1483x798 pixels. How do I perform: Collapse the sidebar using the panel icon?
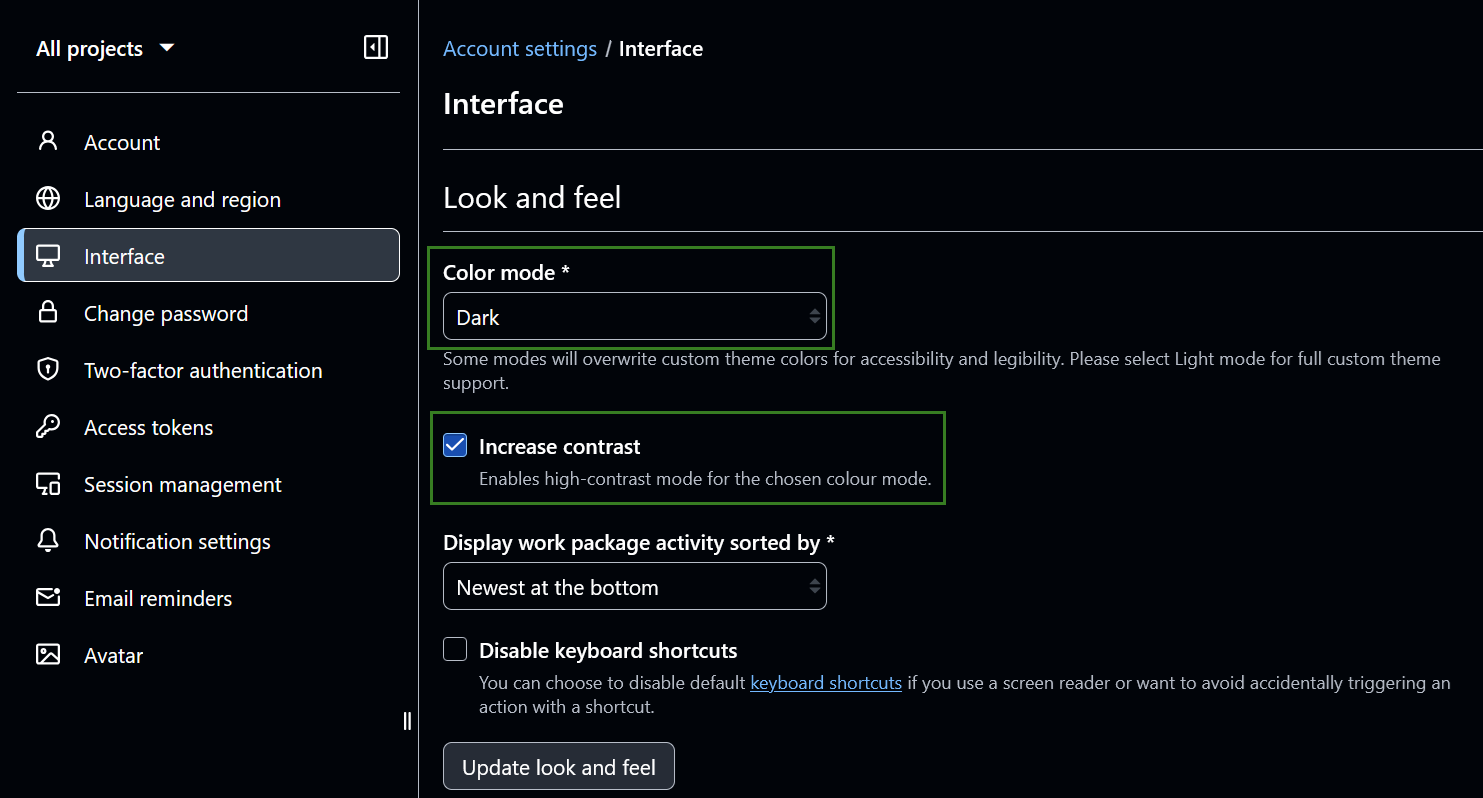coord(376,47)
